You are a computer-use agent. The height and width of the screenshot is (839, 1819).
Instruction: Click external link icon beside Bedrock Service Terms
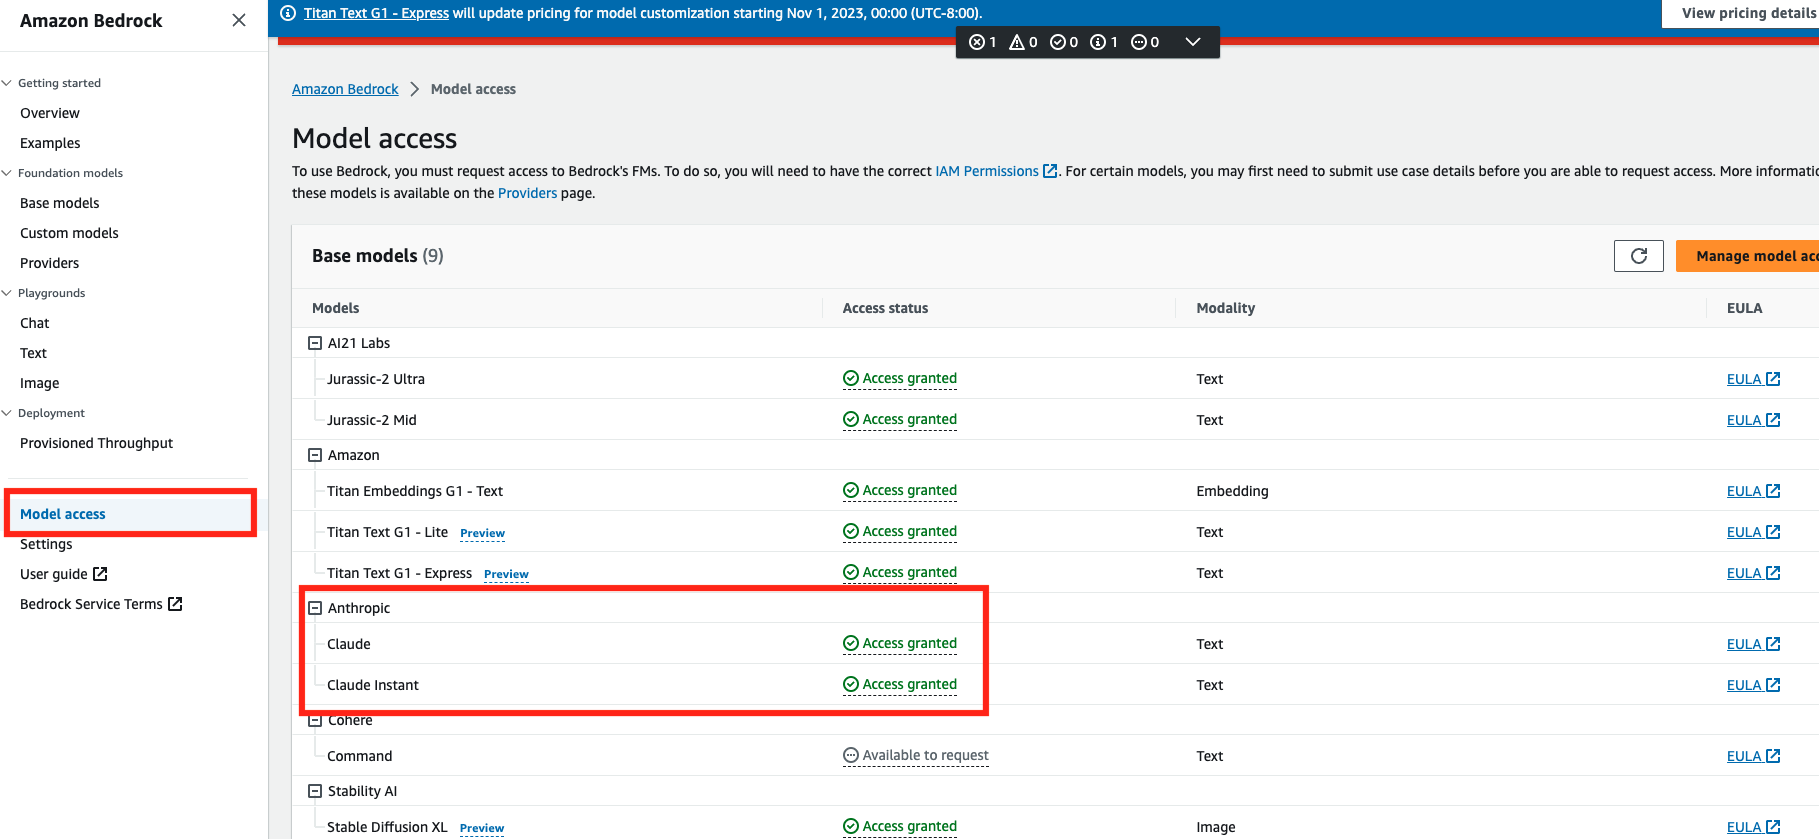[x=176, y=604]
